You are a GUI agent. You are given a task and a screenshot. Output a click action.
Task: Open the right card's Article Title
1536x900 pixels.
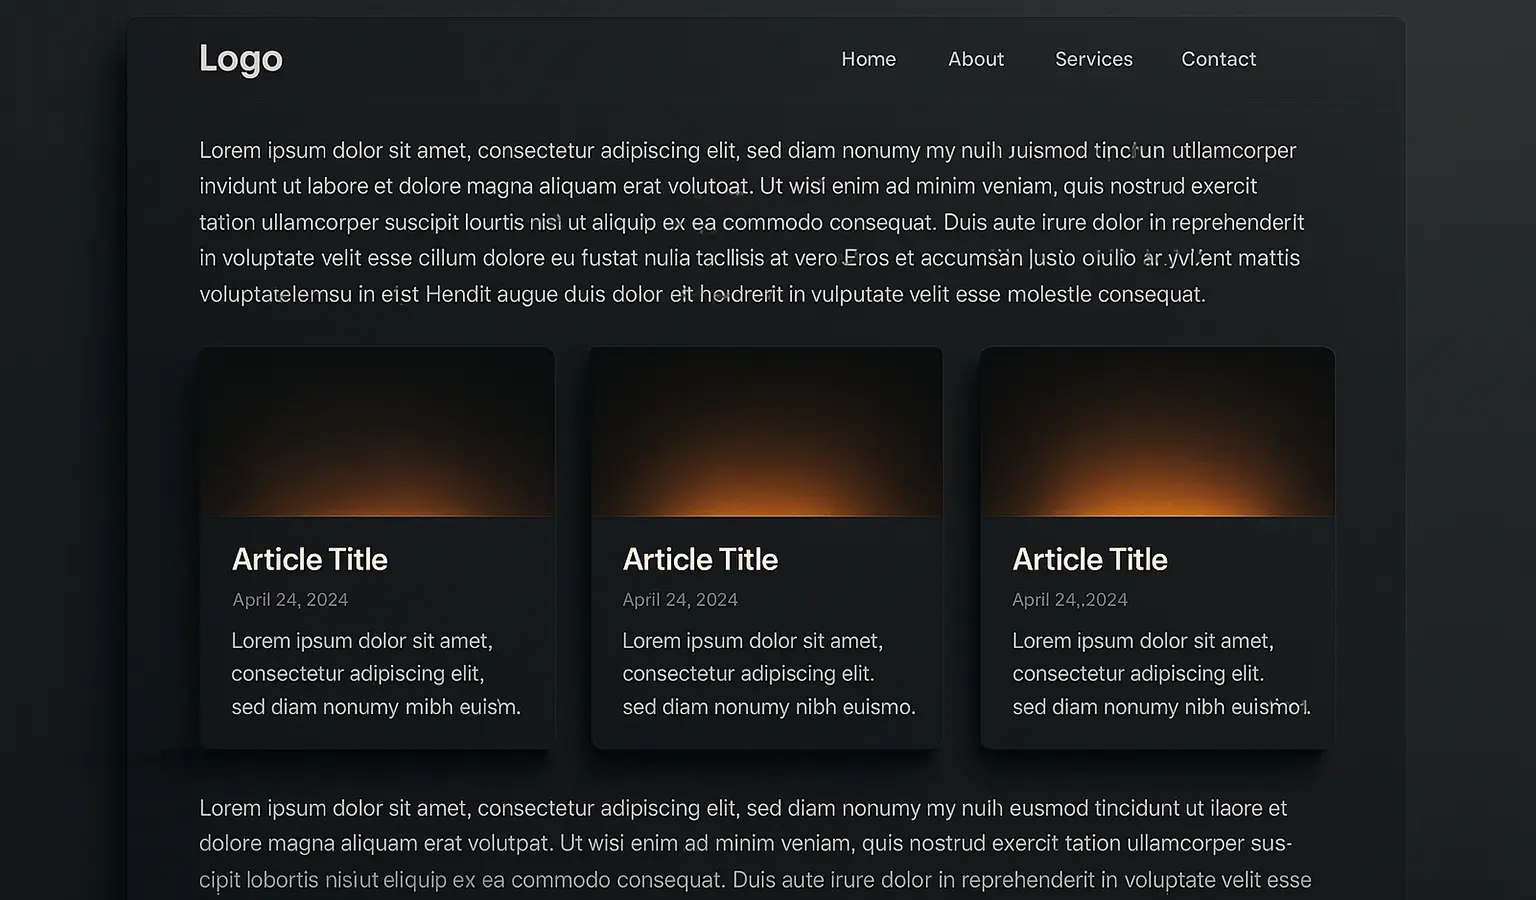point(1090,559)
